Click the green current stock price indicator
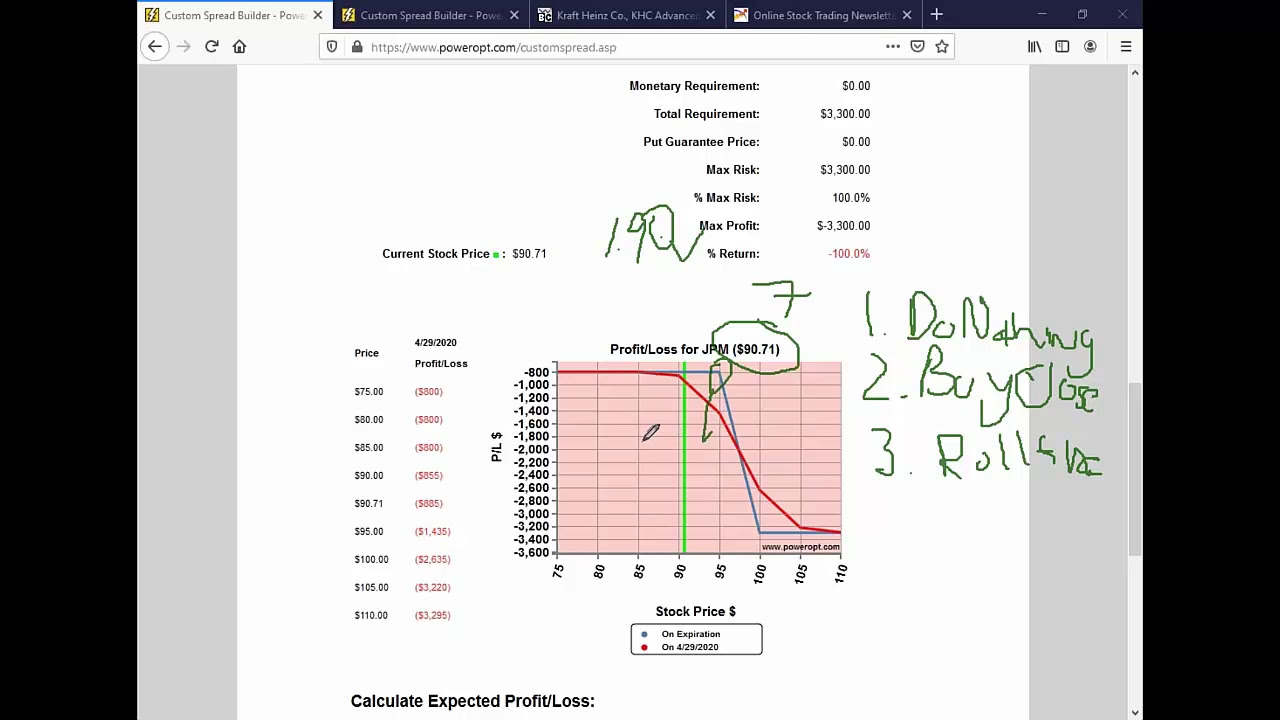This screenshot has height=720, width=1280. point(497,254)
